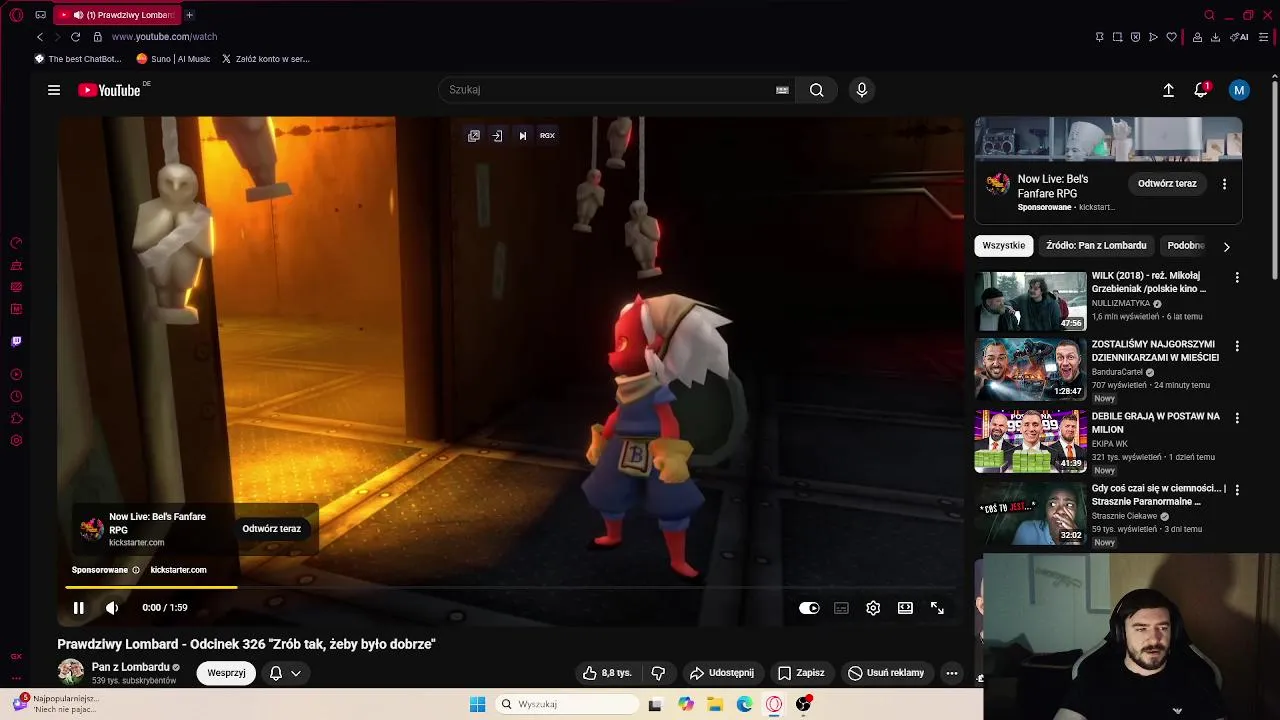
Task: Skip to next video with the top overlay icon
Action: (522, 136)
